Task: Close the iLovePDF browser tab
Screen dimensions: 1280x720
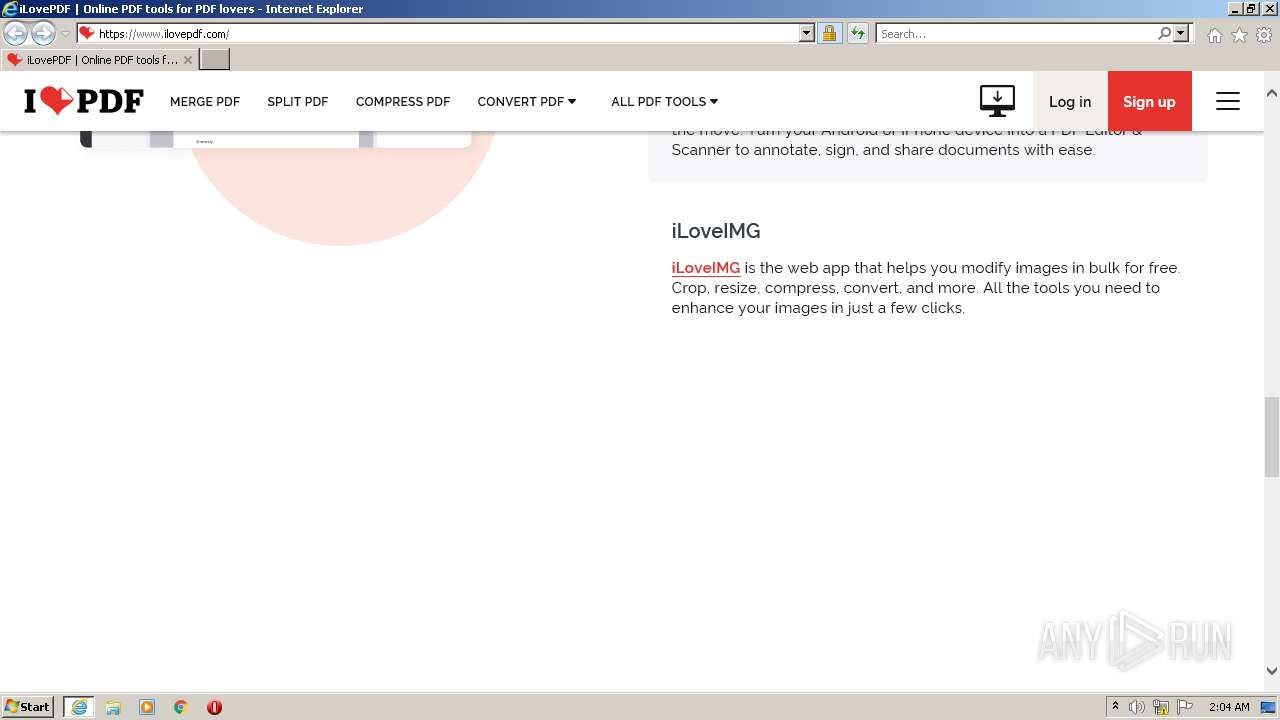Action: (x=188, y=60)
